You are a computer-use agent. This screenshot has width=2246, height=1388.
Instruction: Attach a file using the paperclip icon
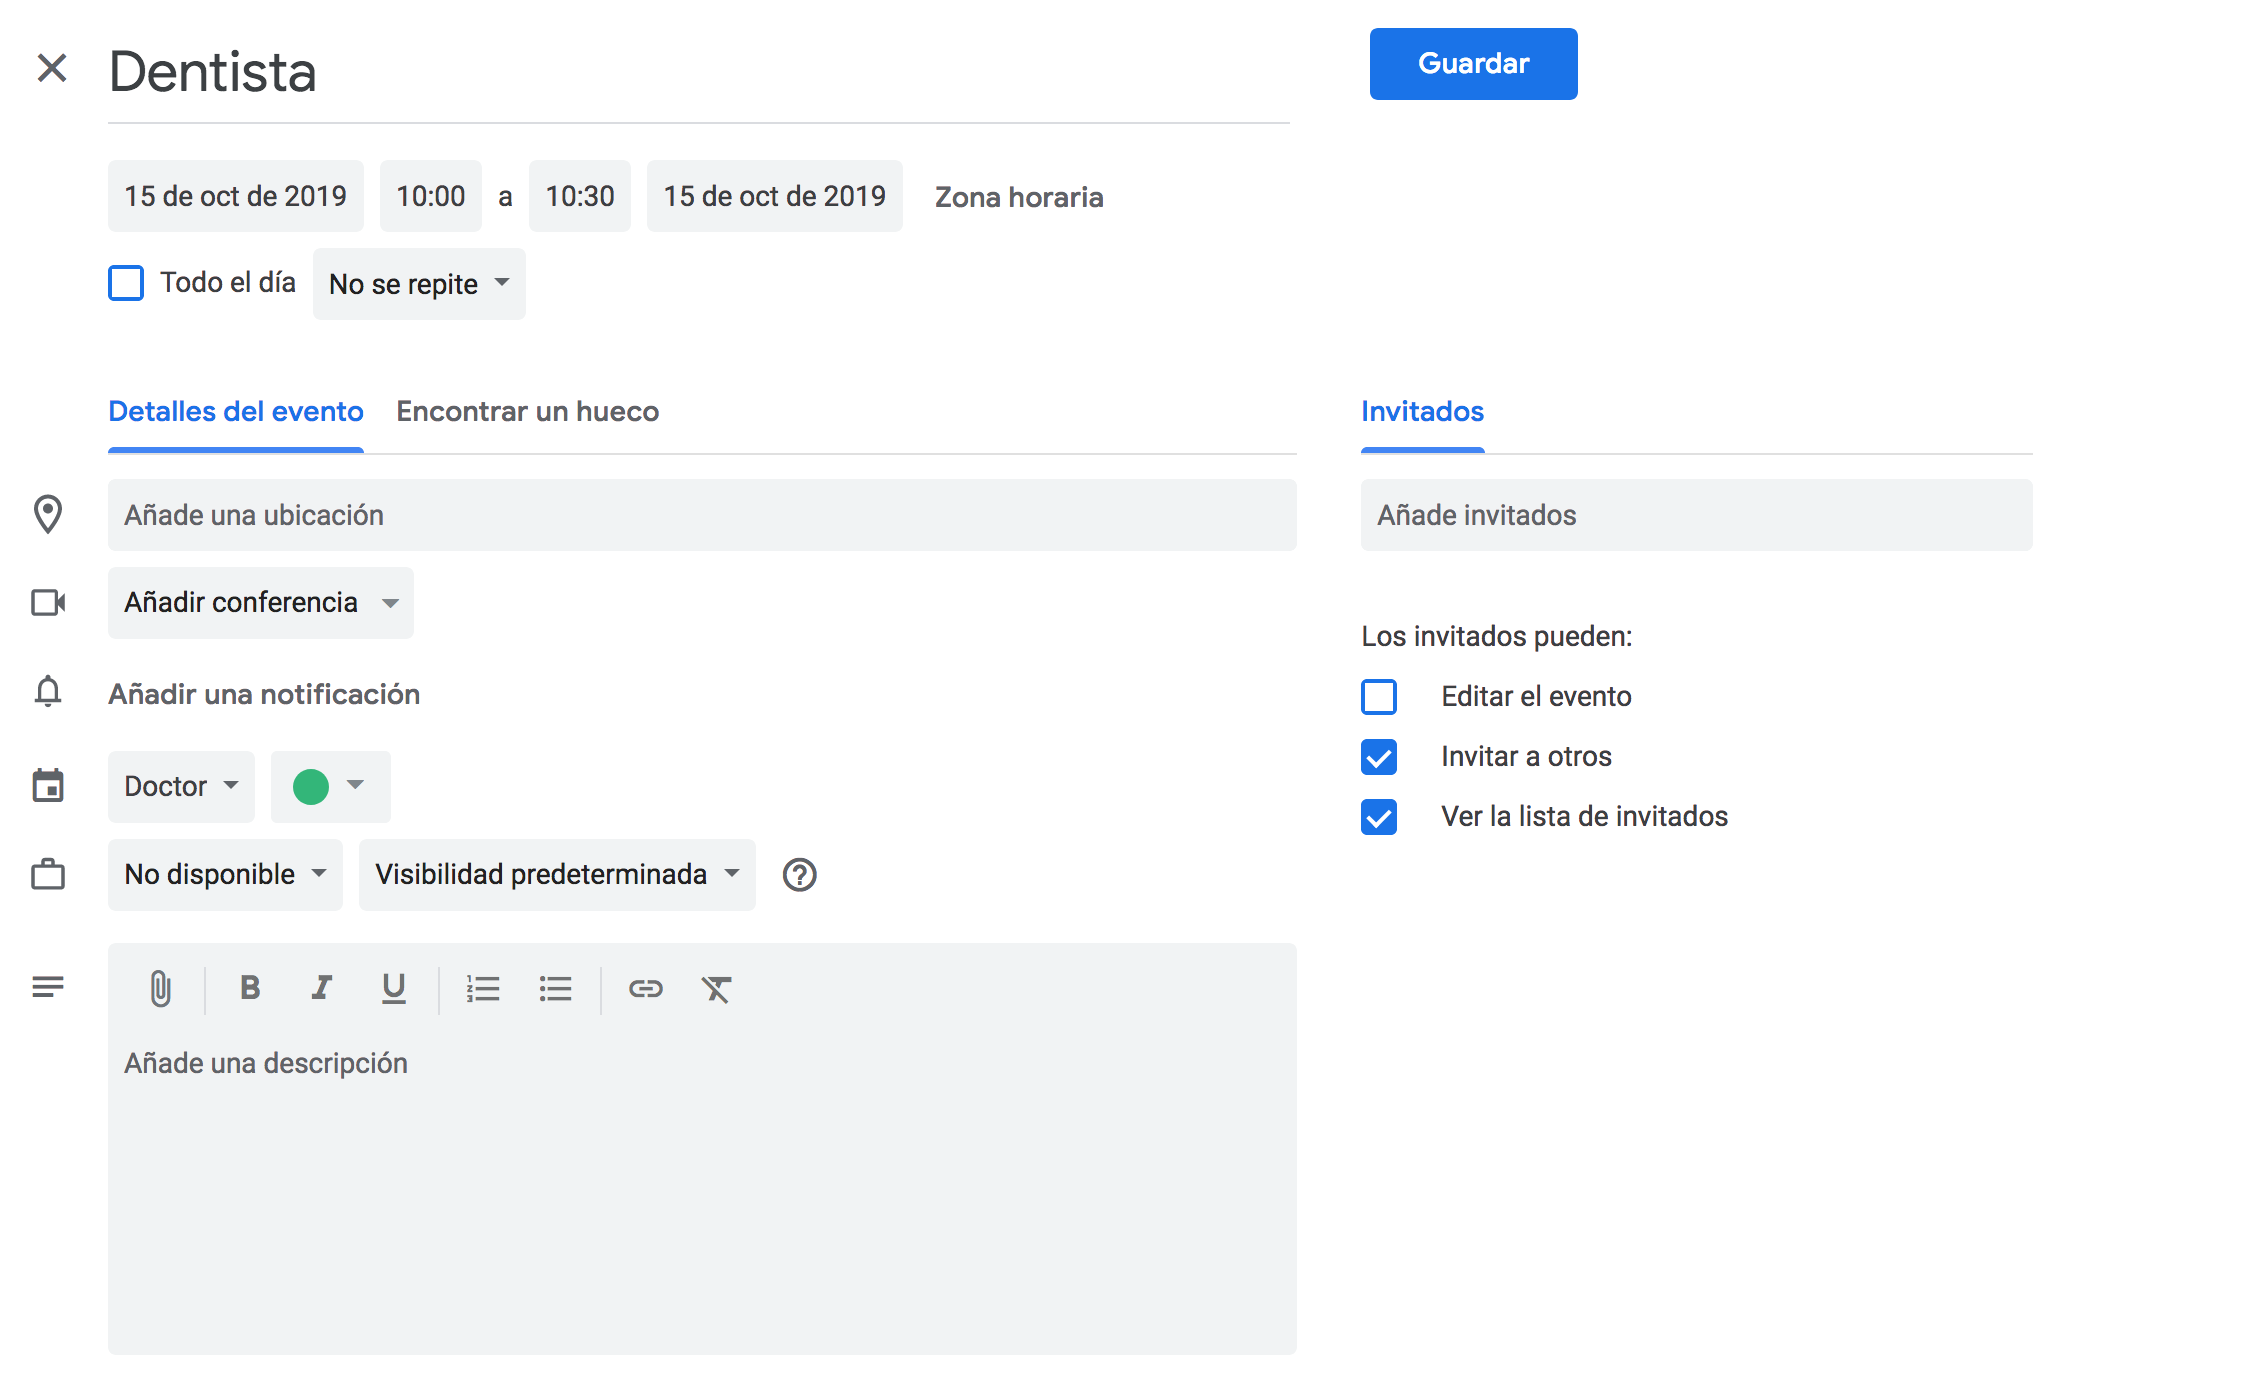[160, 989]
